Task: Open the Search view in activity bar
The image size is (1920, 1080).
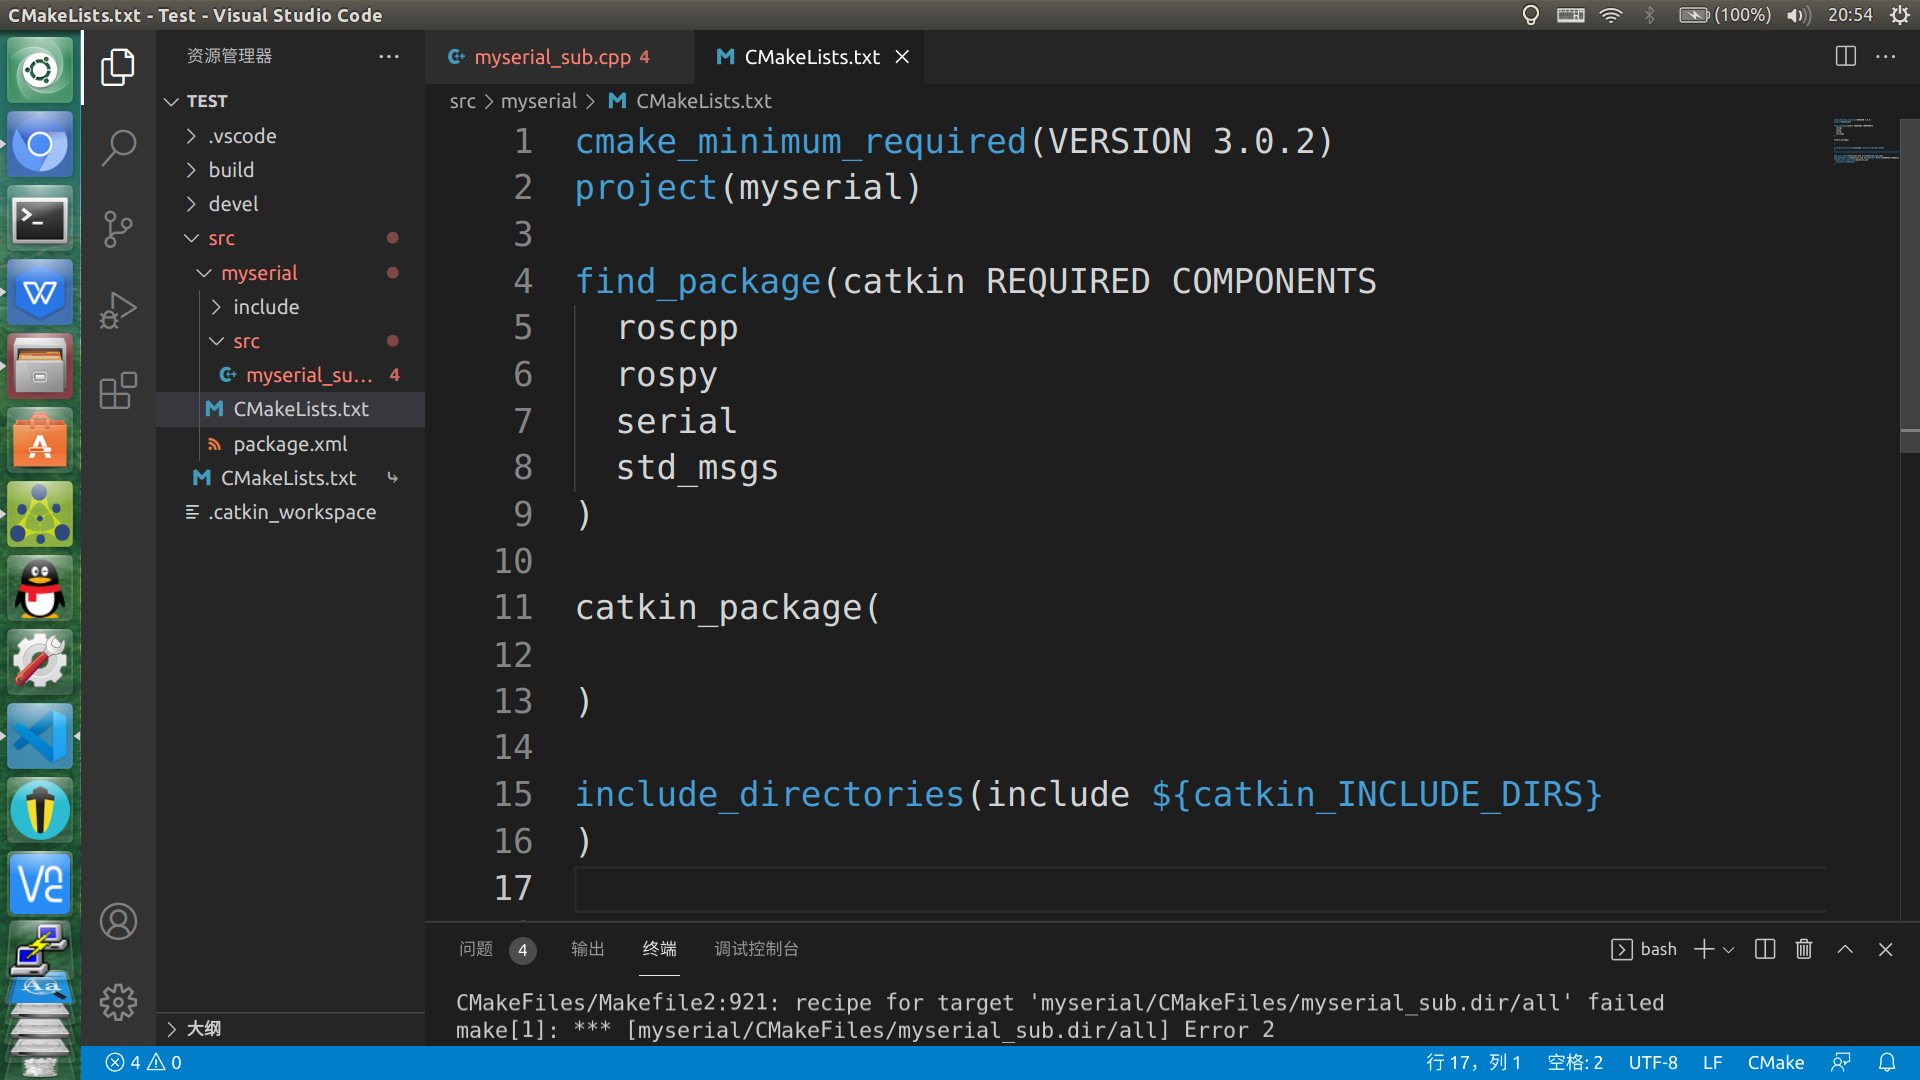Action: (118, 148)
